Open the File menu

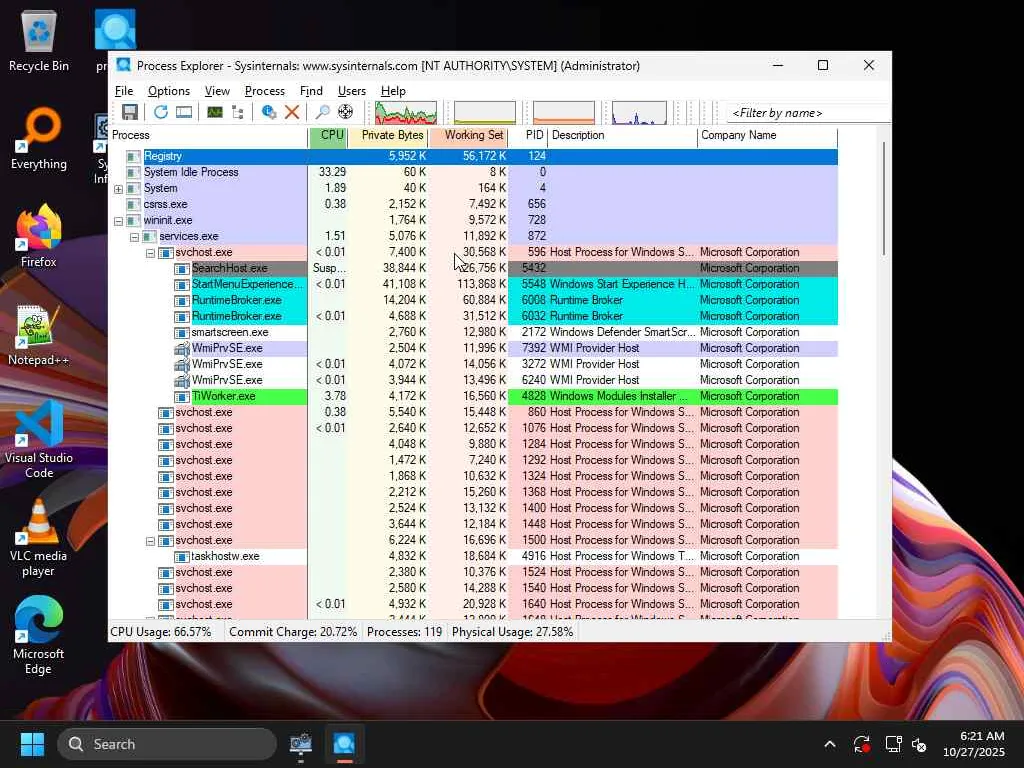click(124, 91)
